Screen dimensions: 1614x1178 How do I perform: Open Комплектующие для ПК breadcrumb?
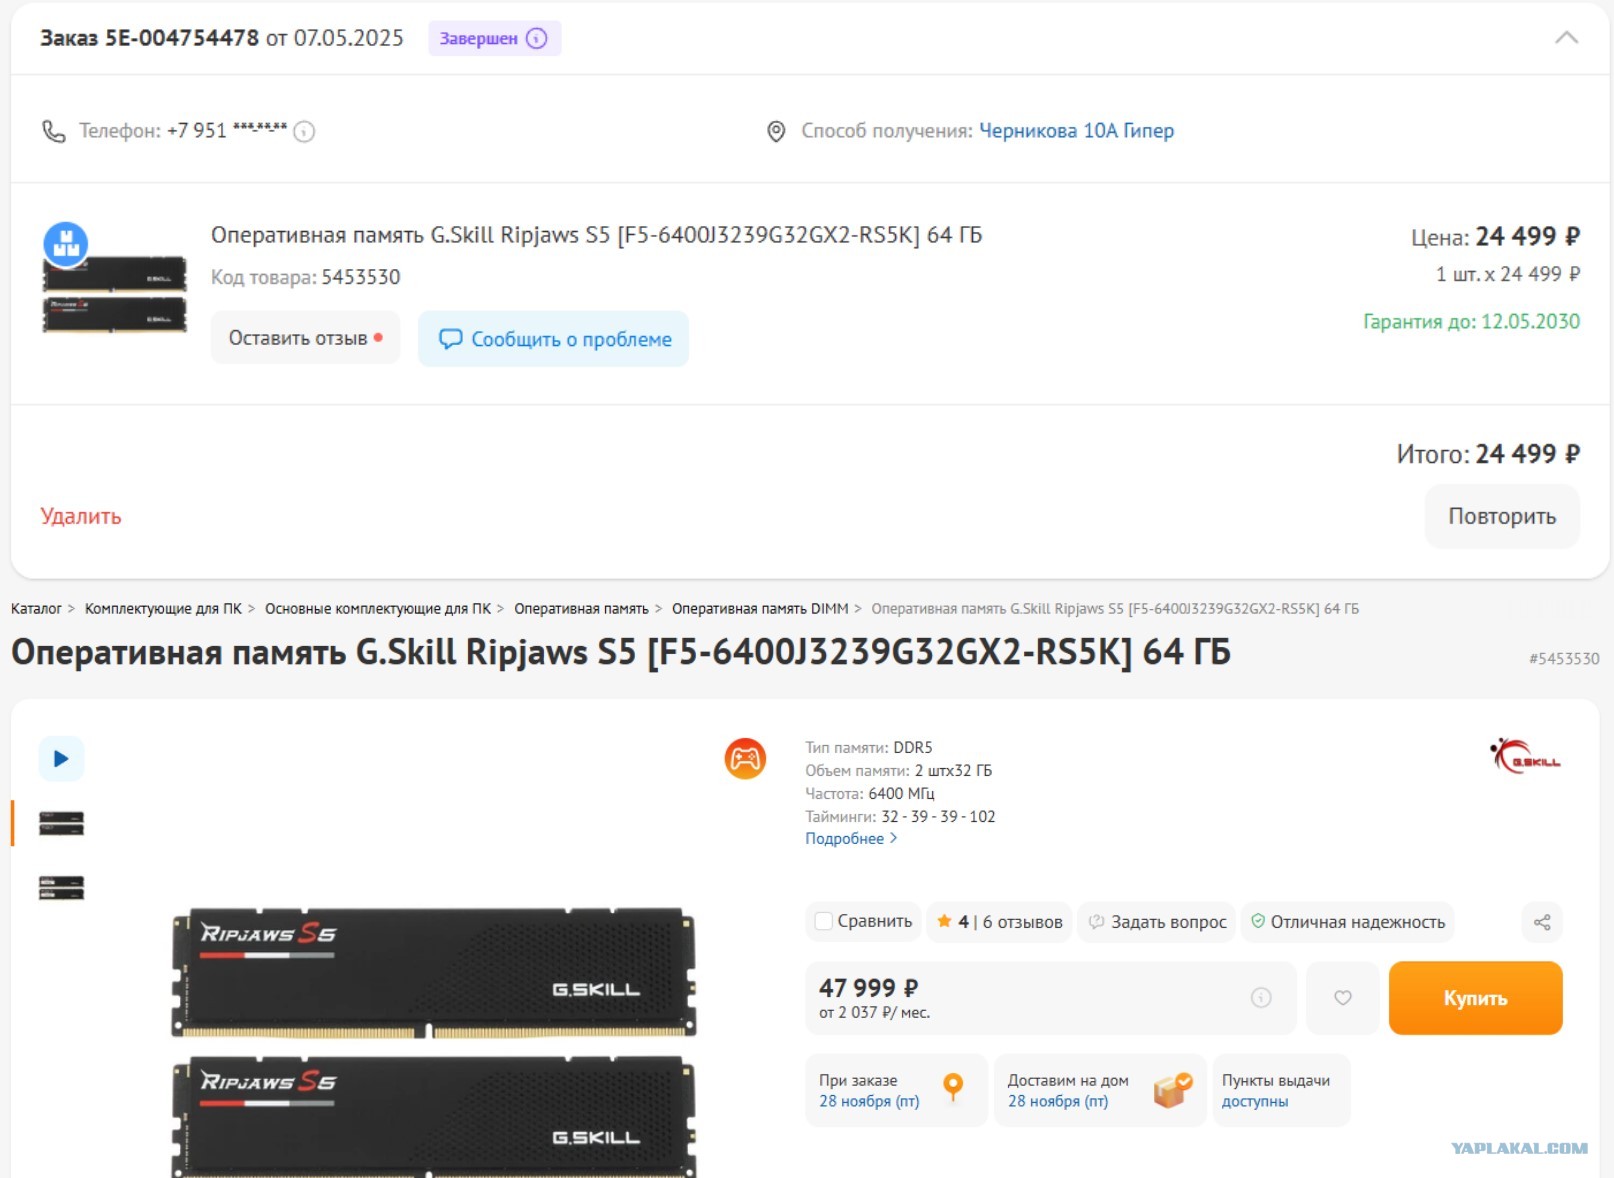[163, 609]
